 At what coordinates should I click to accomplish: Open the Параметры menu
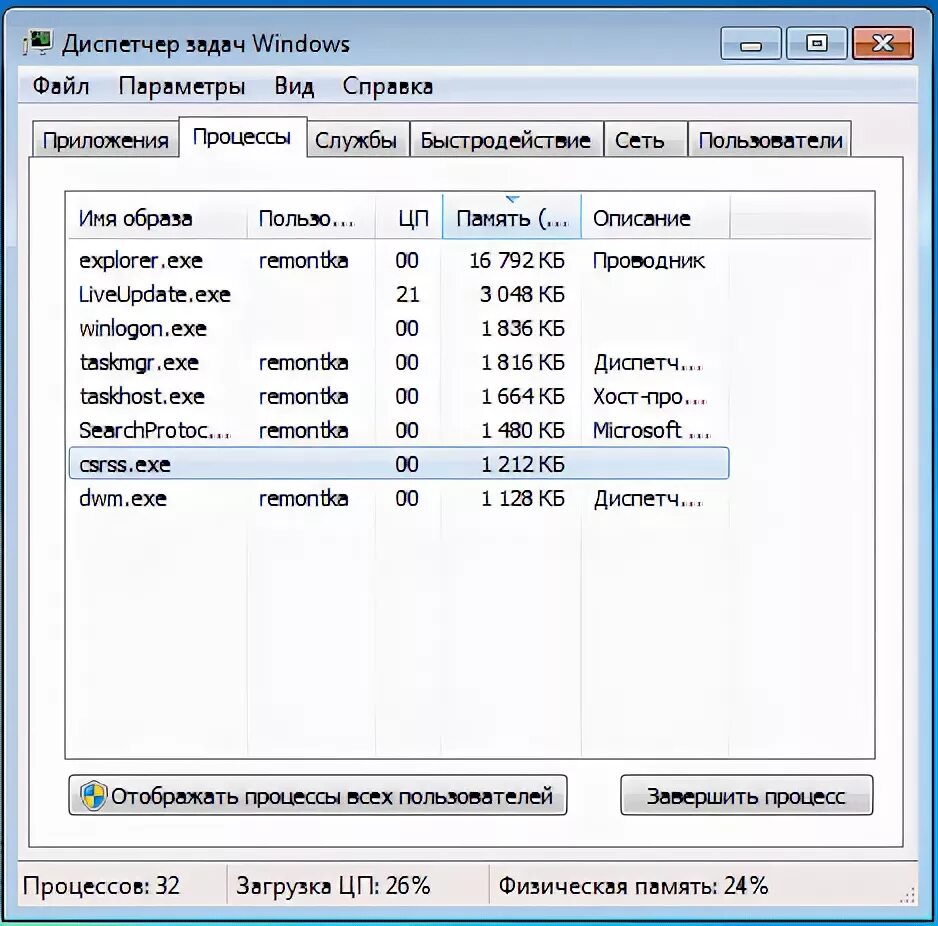pos(182,87)
